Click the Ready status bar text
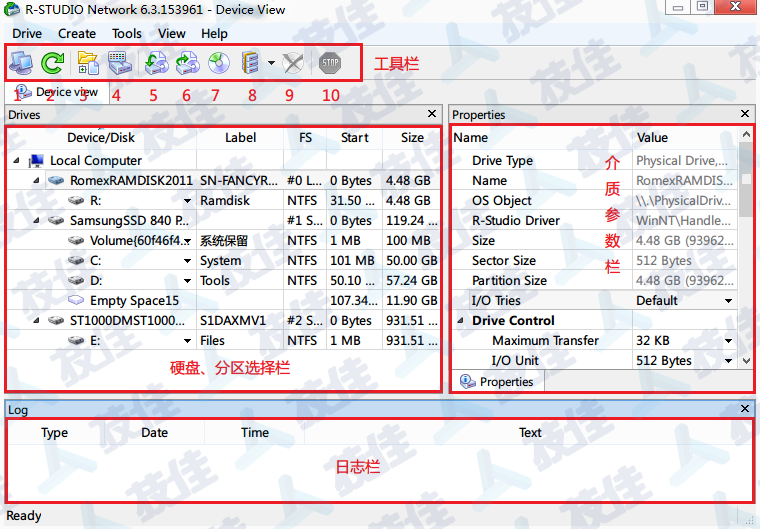This screenshot has width=760, height=529. point(23,516)
